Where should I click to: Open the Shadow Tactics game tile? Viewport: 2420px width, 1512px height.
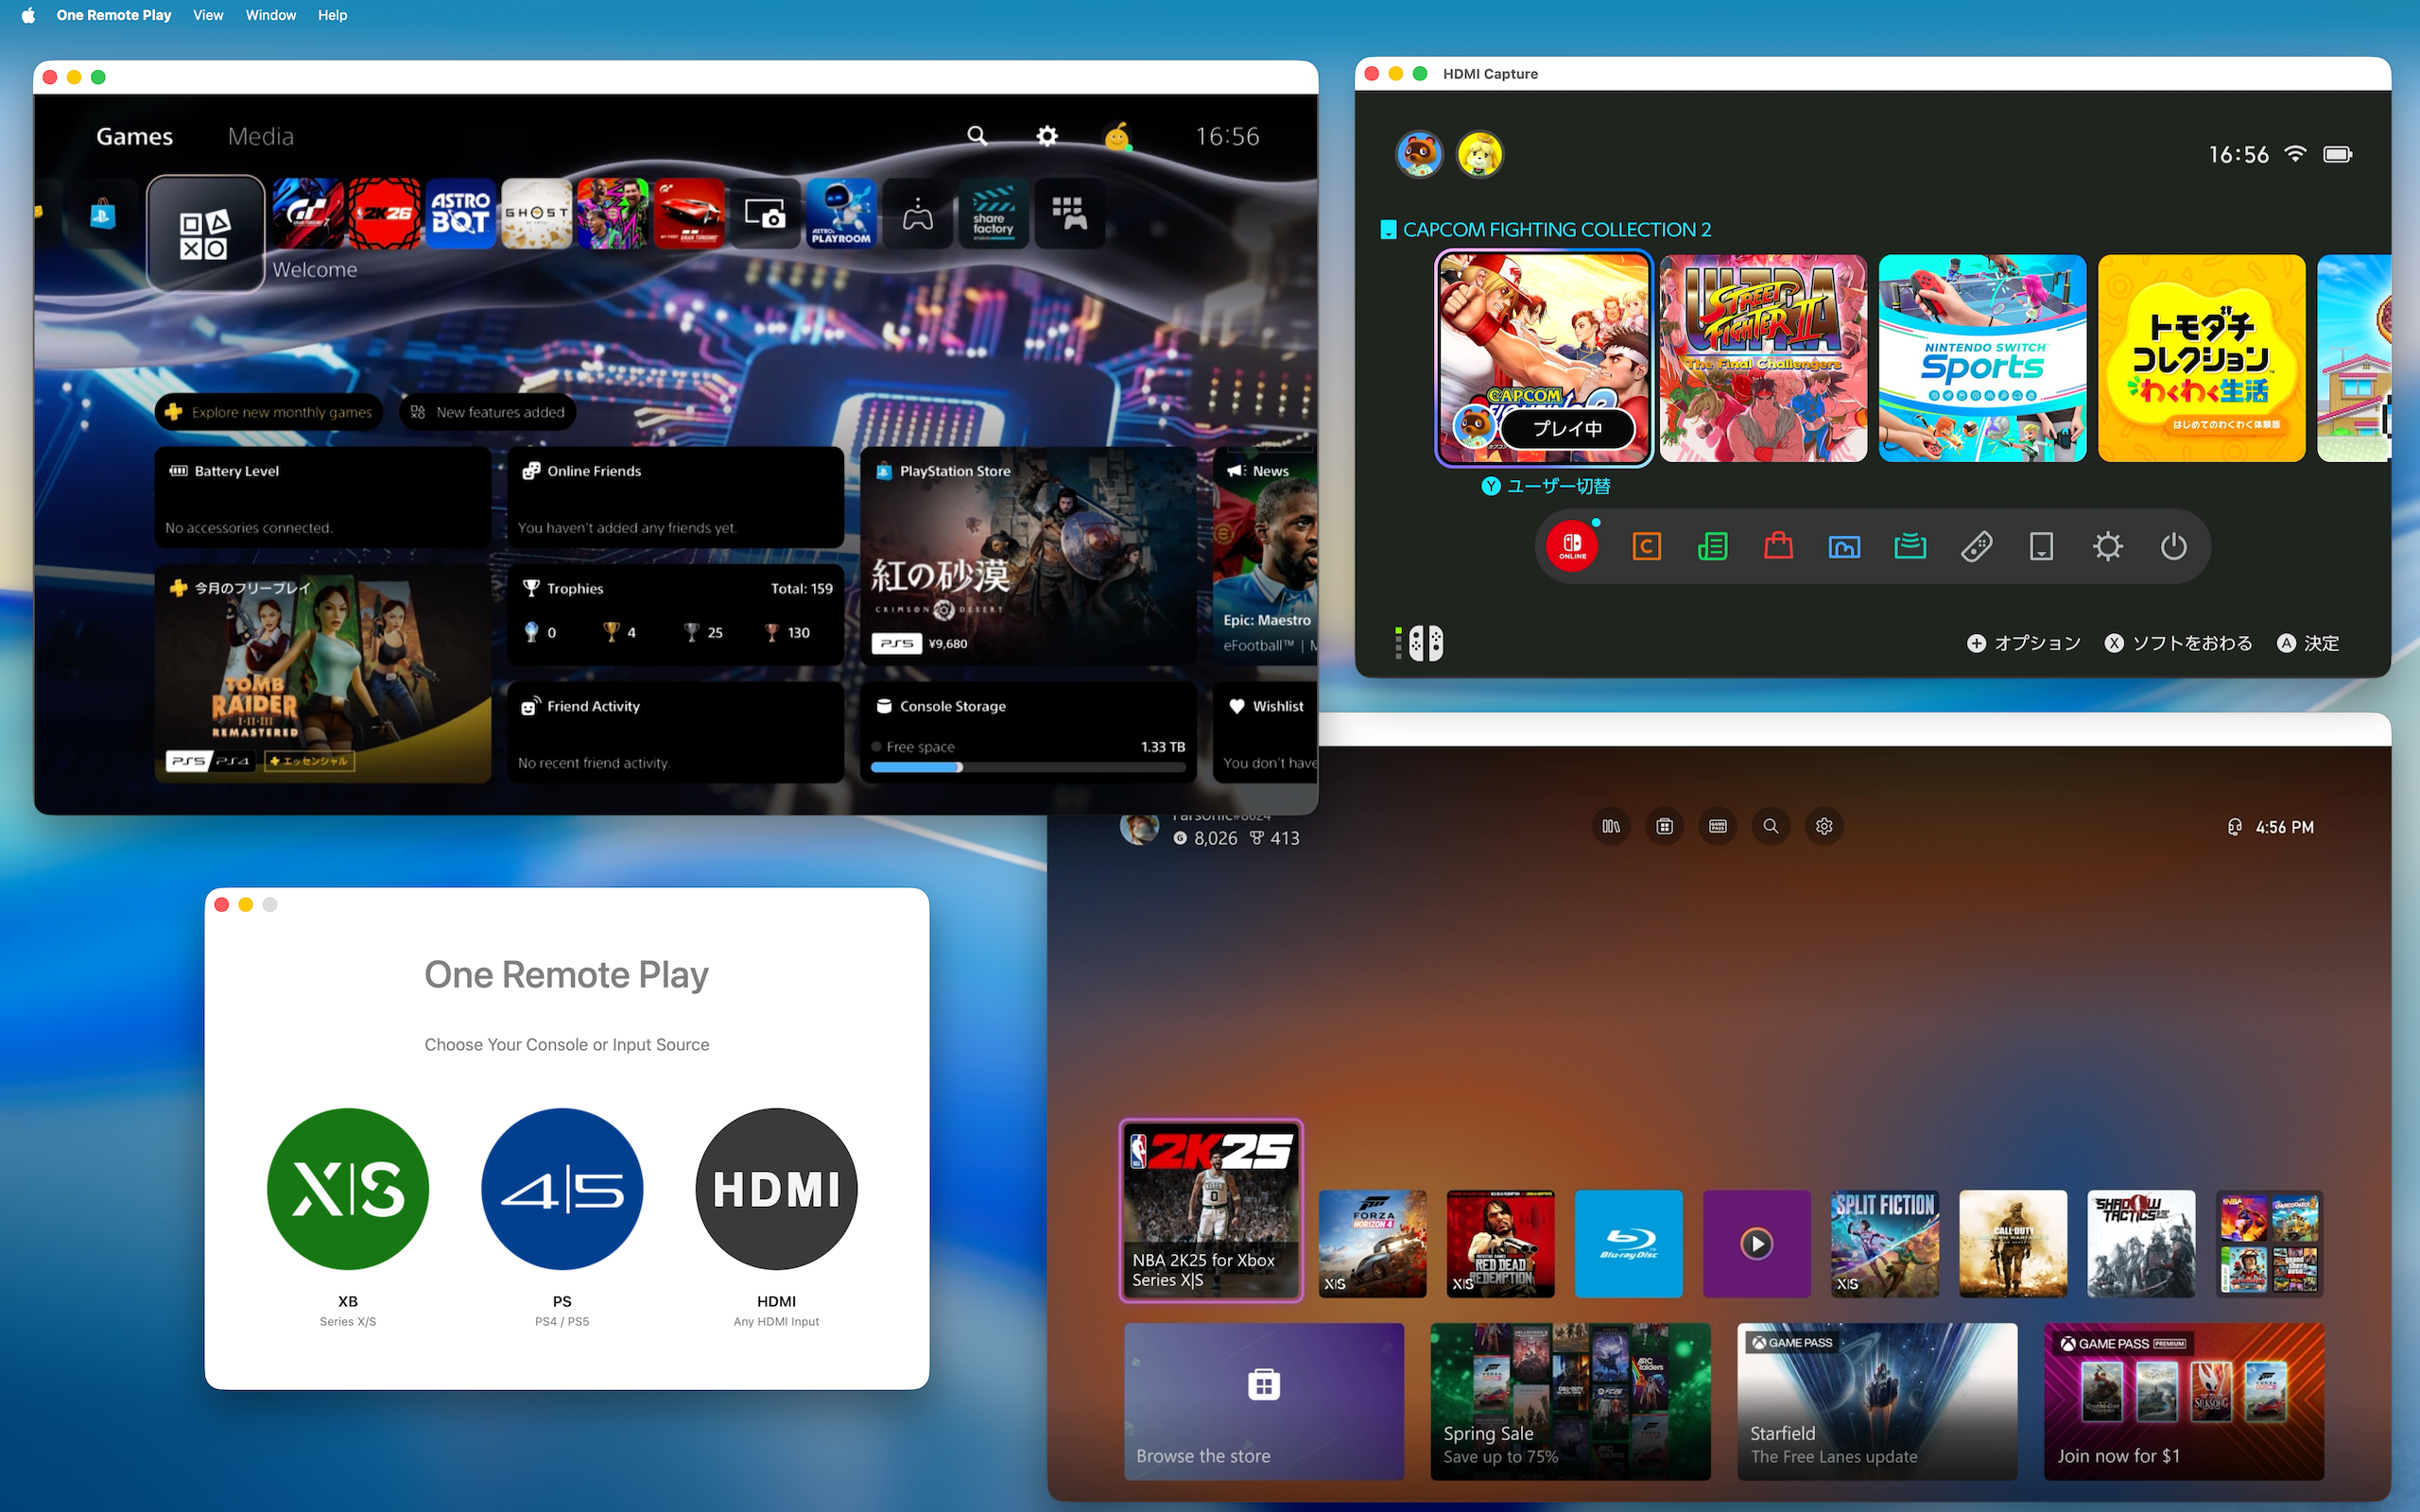(x=2141, y=1244)
